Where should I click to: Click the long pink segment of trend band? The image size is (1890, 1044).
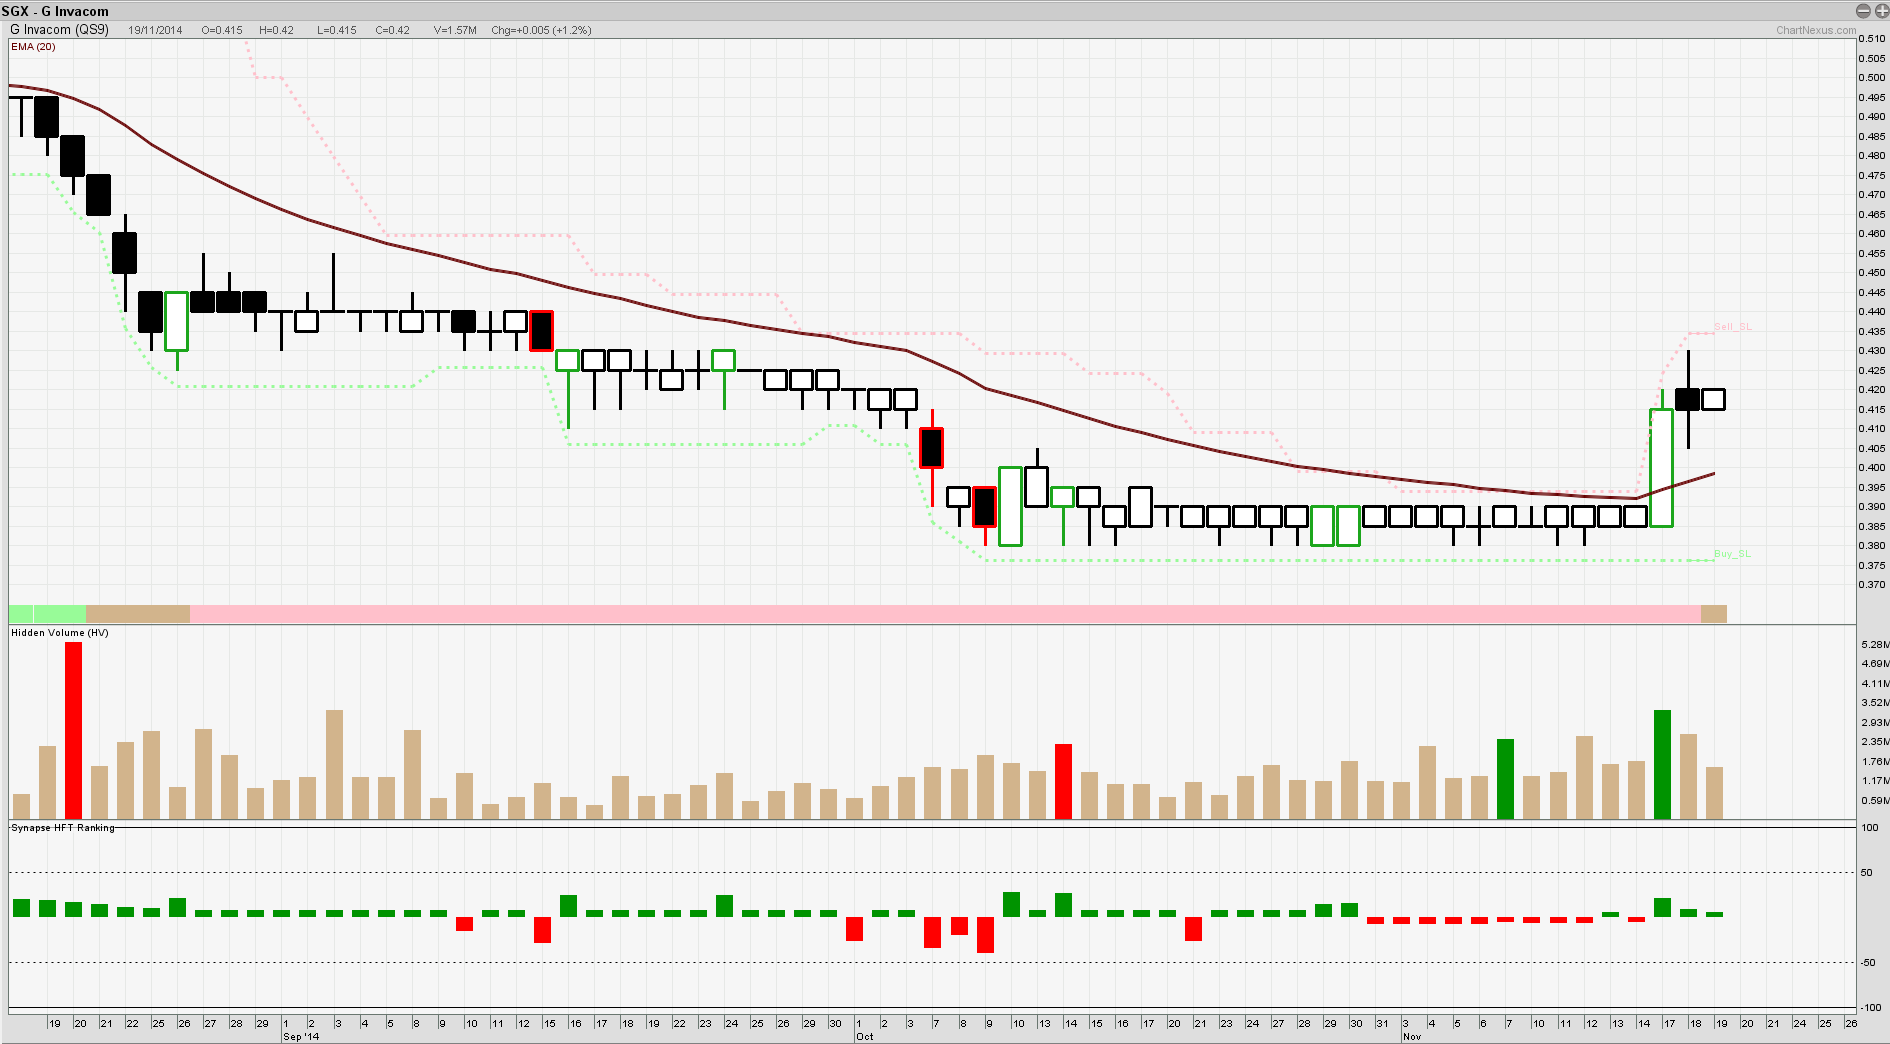point(944,614)
